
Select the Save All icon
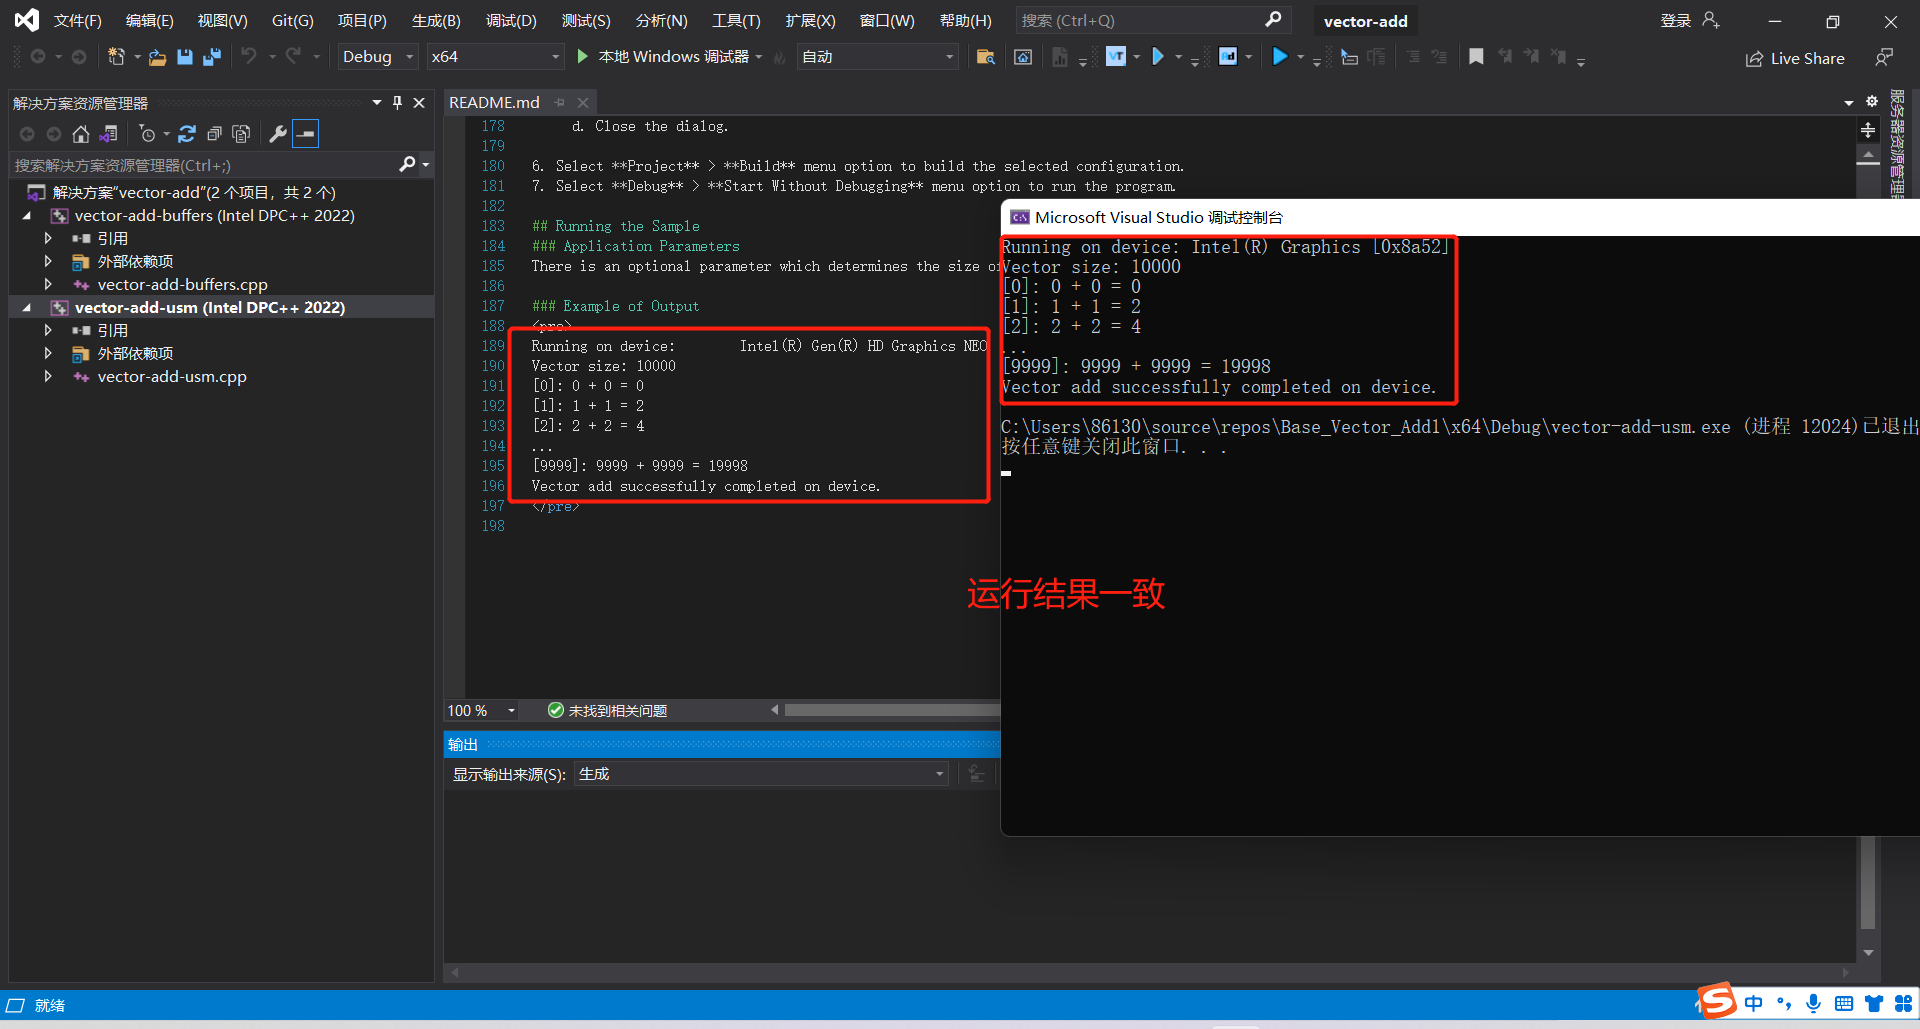click(211, 57)
